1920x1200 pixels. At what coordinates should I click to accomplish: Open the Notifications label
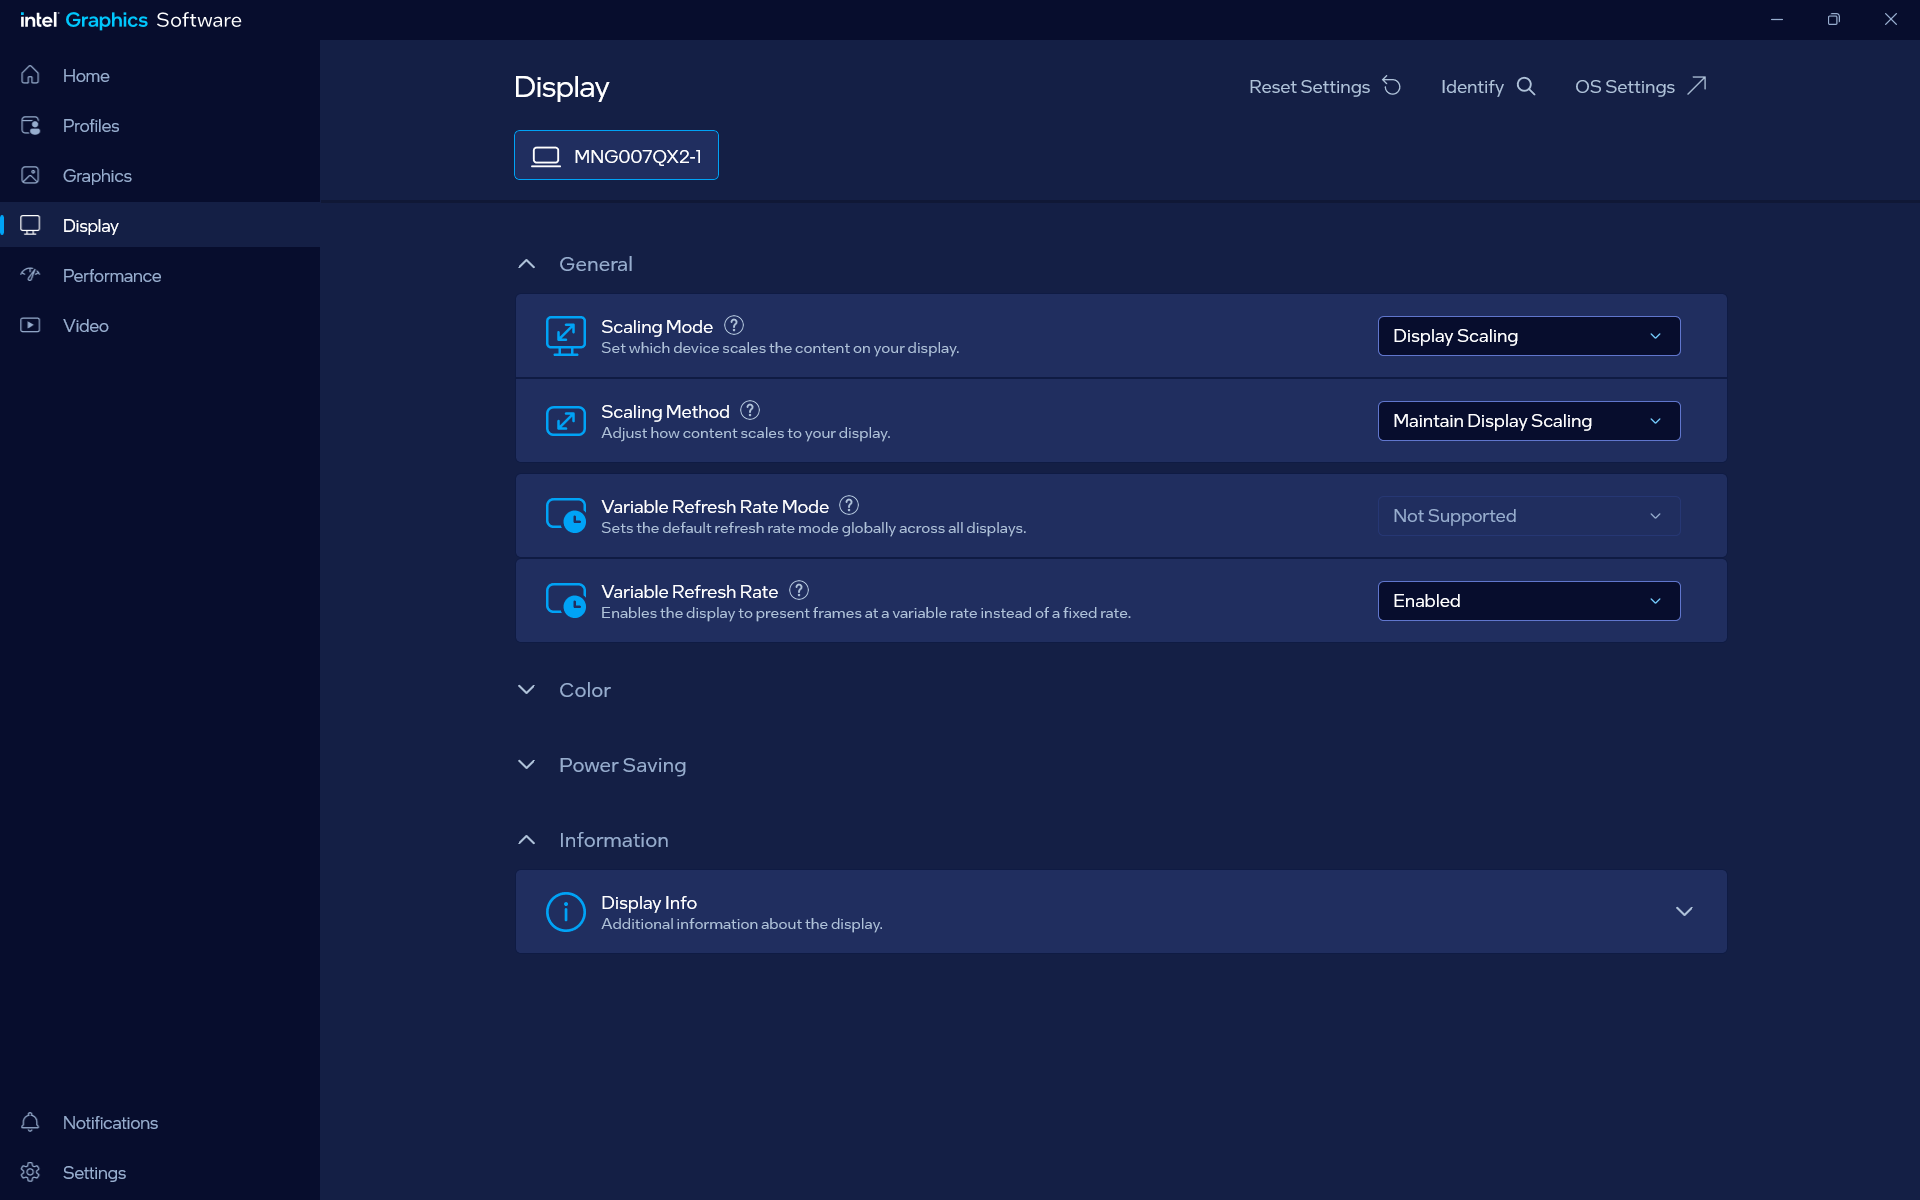(x=110, y=1123)
